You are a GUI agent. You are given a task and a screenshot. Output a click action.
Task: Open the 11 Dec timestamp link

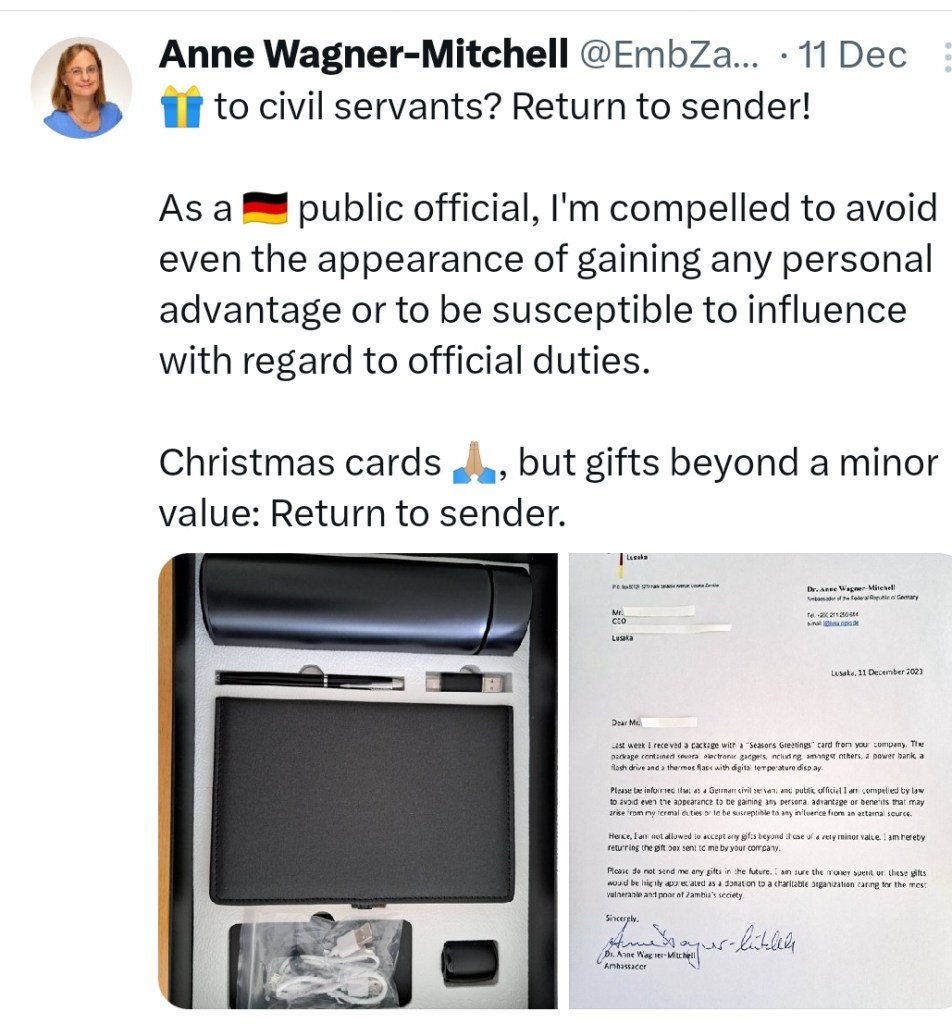click(852, 54)
